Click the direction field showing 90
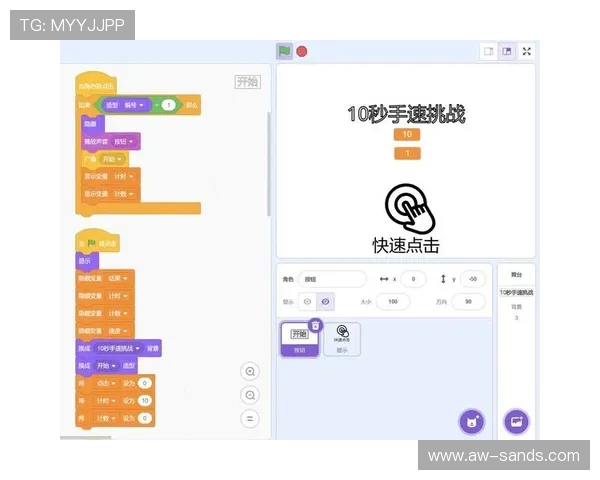 click(x=468, y=302)
